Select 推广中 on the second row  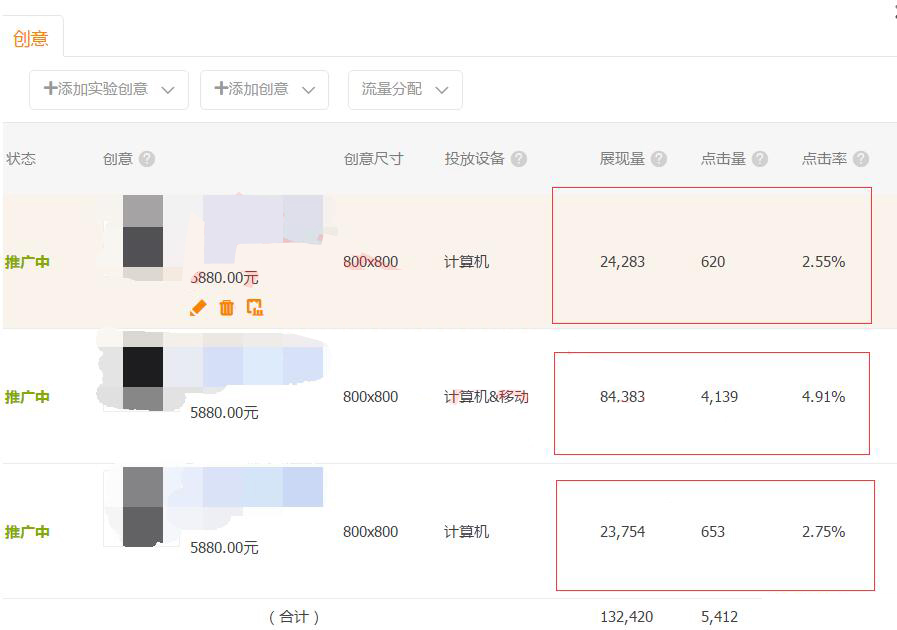28,396
